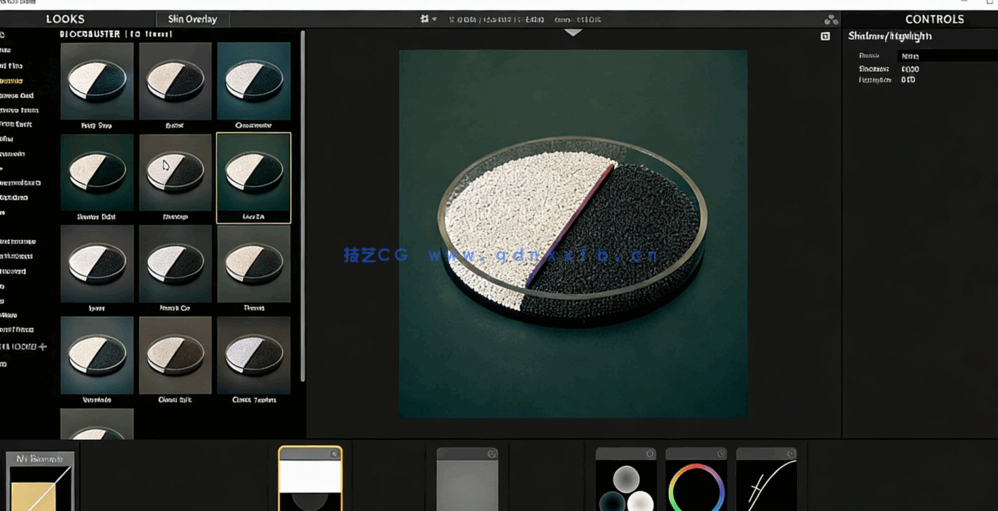The width and height of the screenshot is (998, 511).
Task: Open the scopes icon near the CONTROLS panel
Action: [x=830, y=19]
